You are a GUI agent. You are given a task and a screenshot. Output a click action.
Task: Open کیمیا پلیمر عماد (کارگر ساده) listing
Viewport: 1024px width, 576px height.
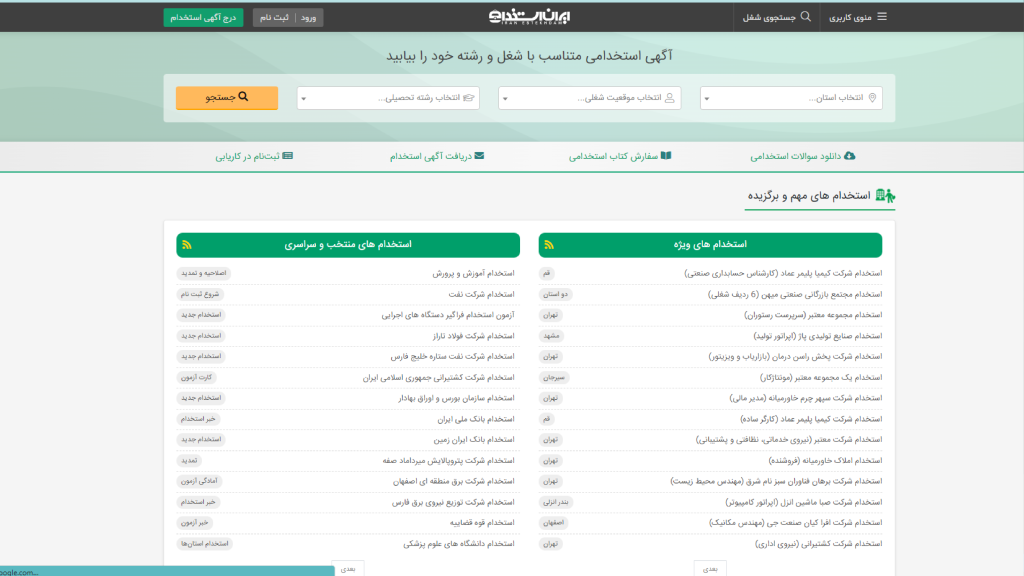[811, 419]
